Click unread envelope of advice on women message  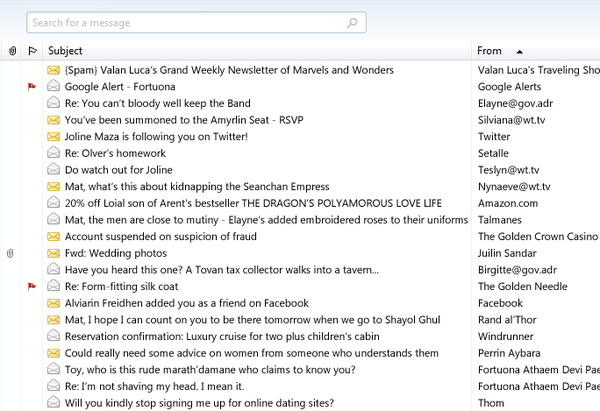pos(54,353)
